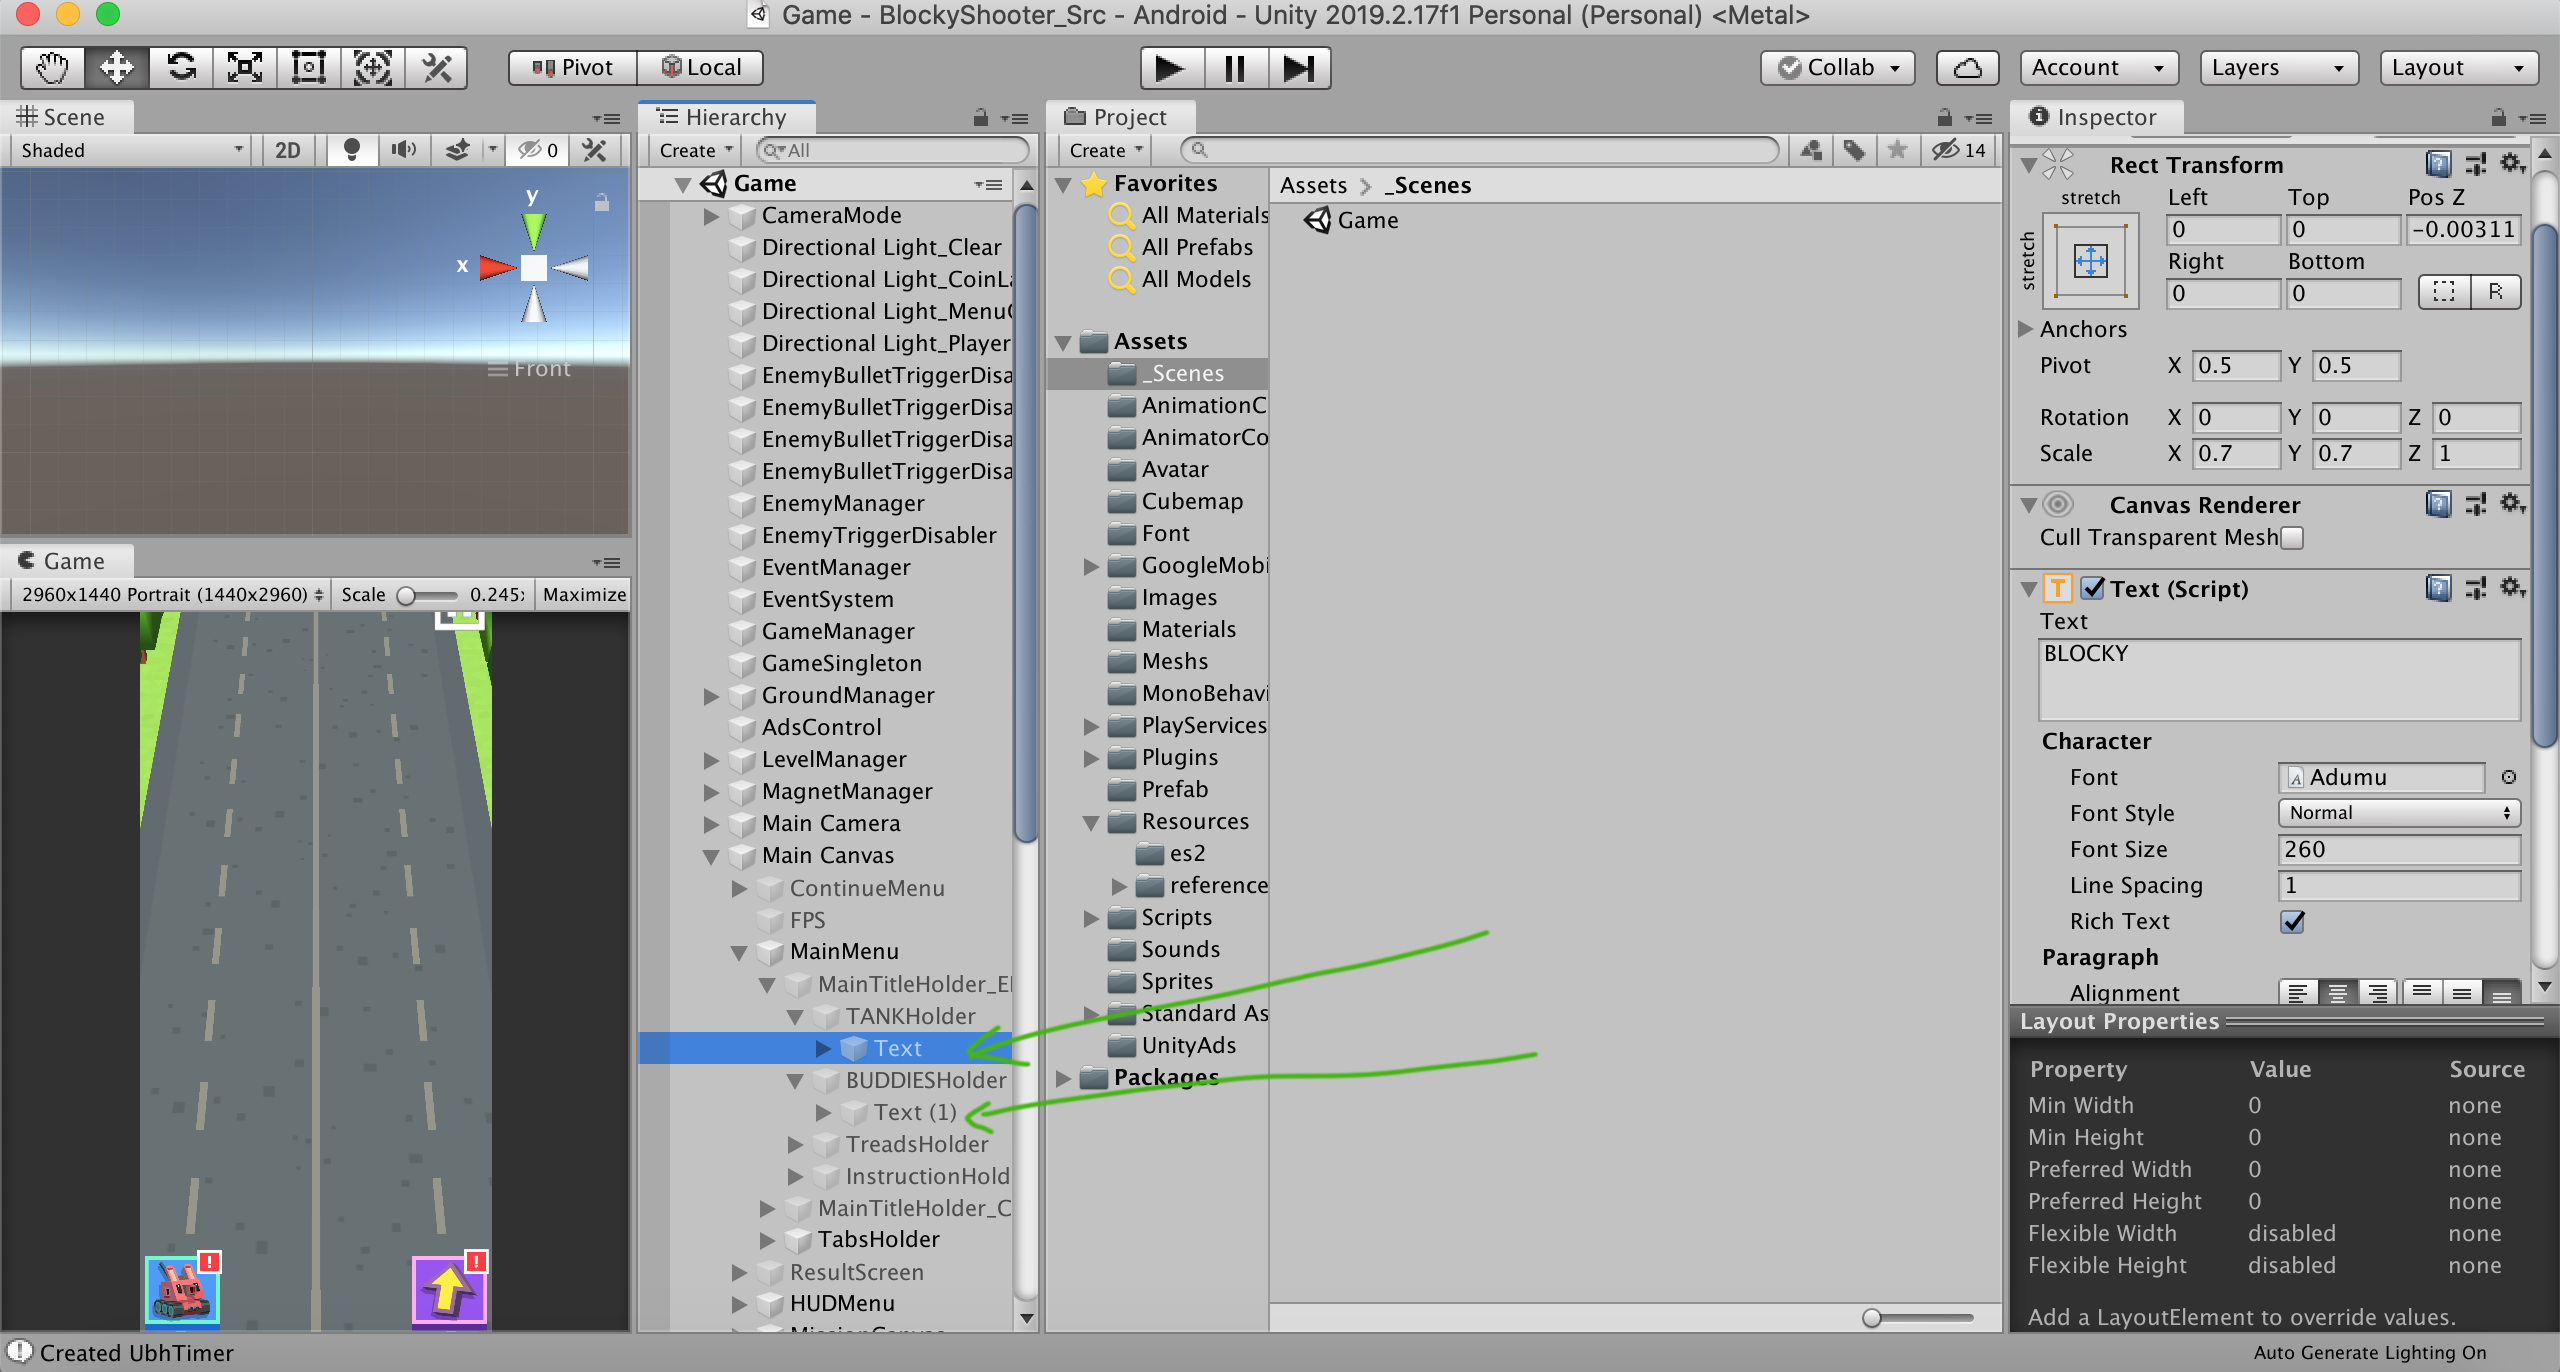Disable the Text (Script) component checkbox
The width and height of the screenshot is (2560, 1372).
[x=2092, y=589]
